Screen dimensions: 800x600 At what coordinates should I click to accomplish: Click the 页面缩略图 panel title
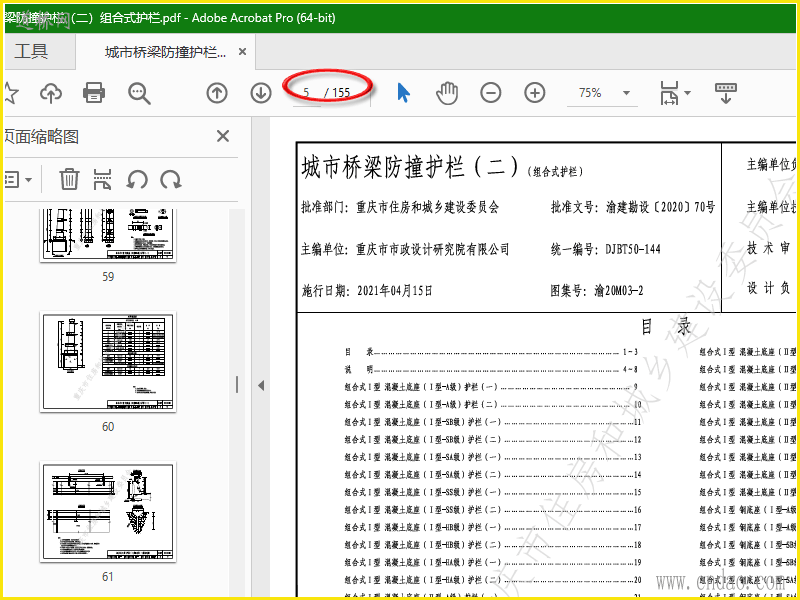[42, 136]
